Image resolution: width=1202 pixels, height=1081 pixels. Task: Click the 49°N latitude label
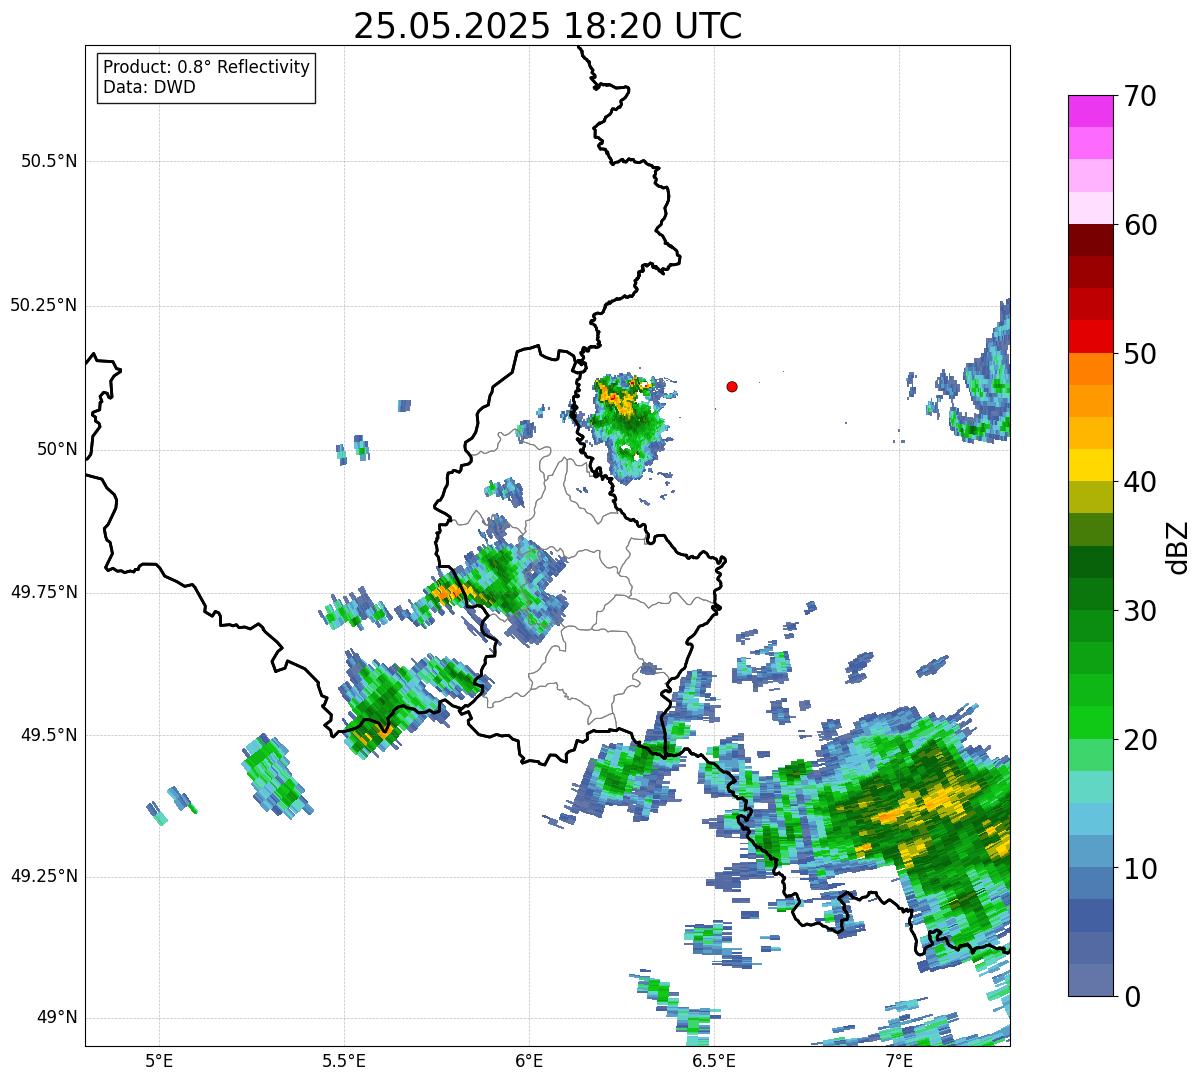57,1018
